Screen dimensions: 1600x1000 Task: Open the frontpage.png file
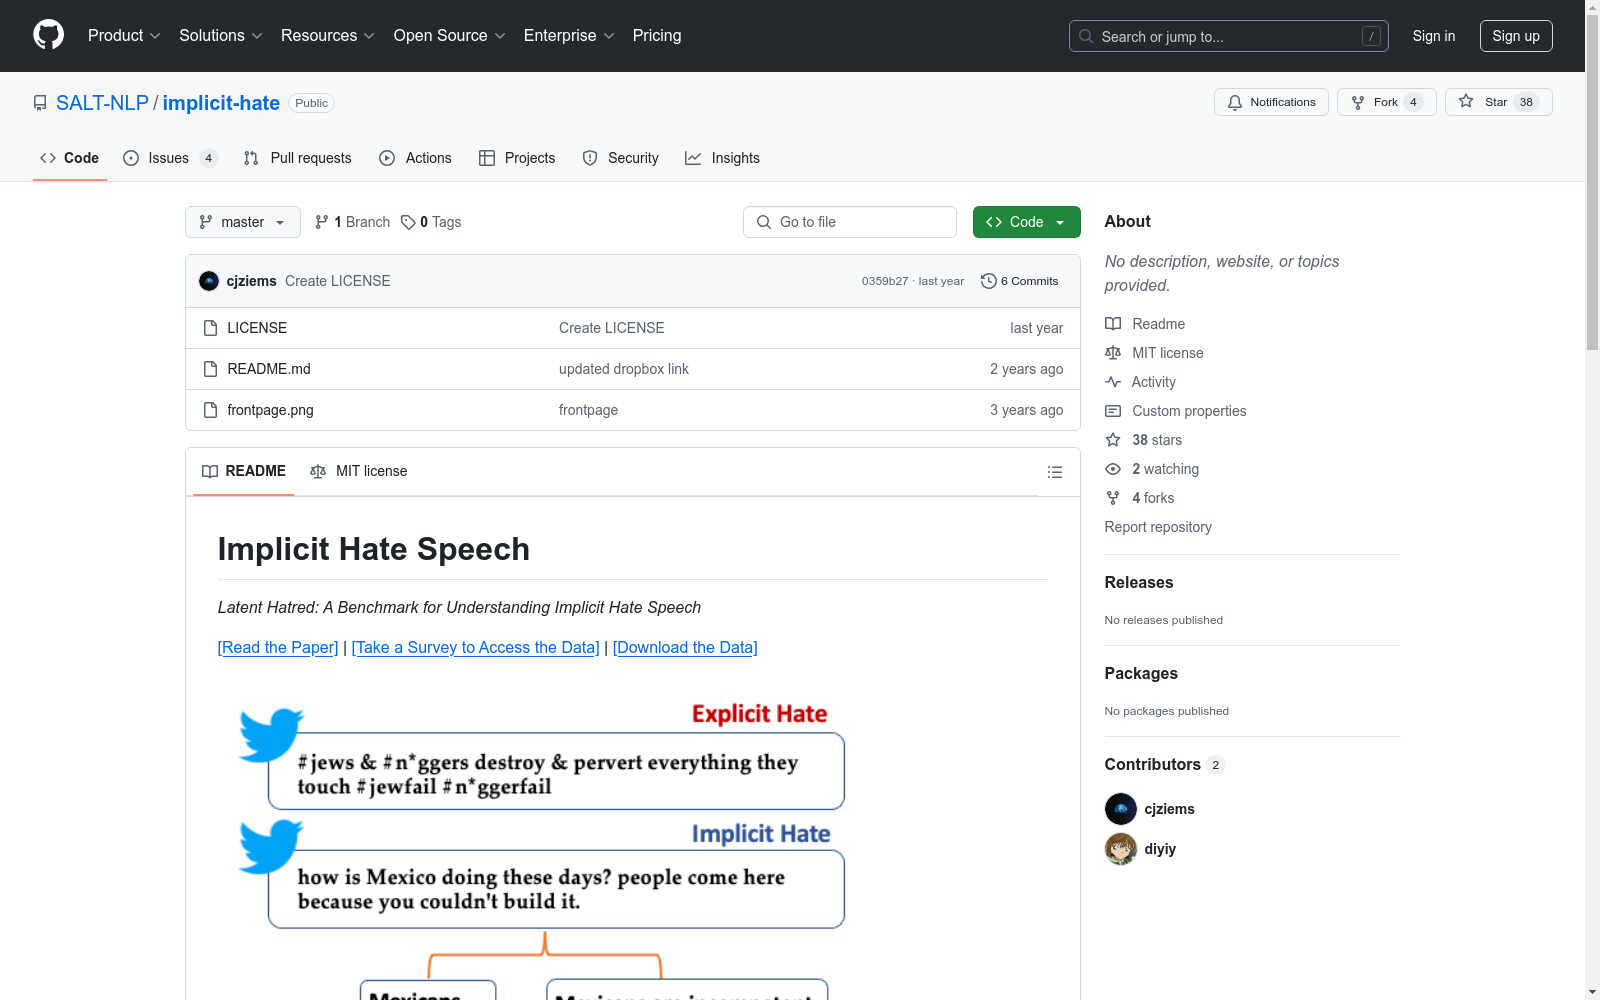[x=271, y=410]
